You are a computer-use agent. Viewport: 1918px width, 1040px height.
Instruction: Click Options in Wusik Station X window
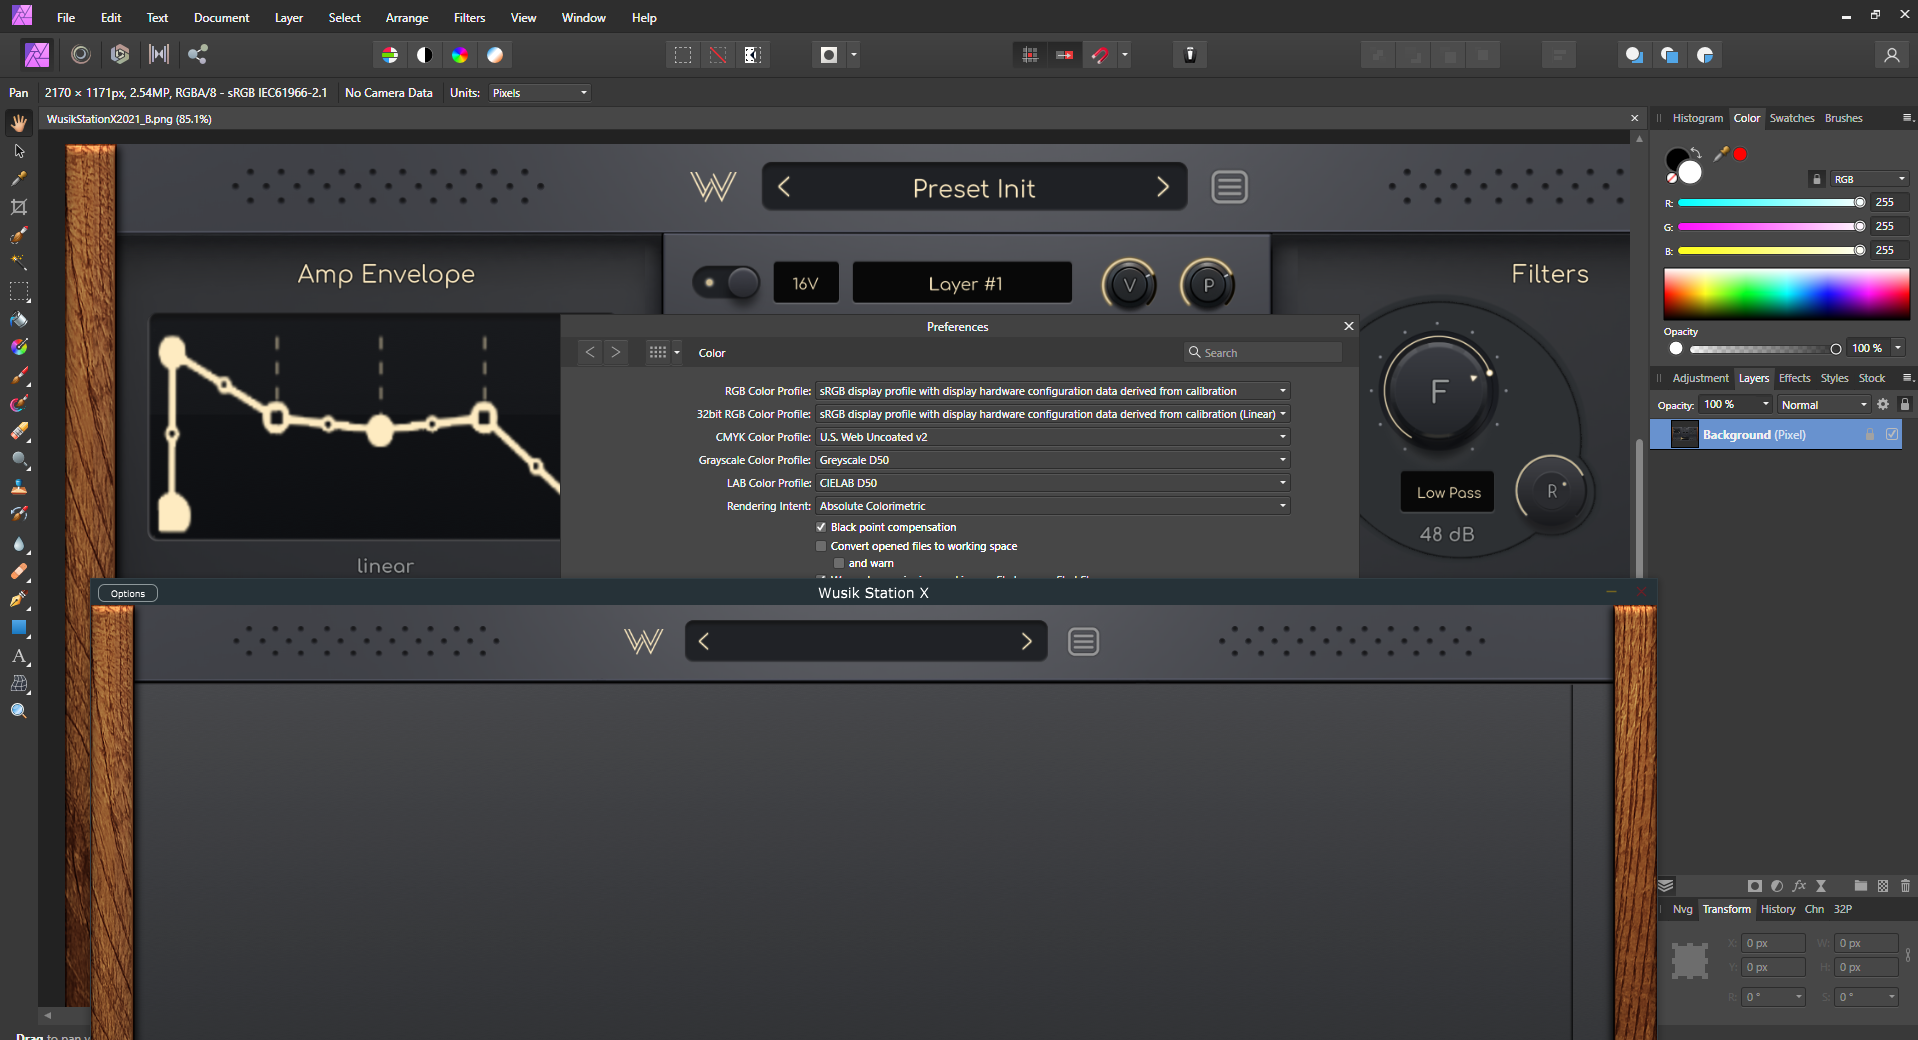point(128,593)
